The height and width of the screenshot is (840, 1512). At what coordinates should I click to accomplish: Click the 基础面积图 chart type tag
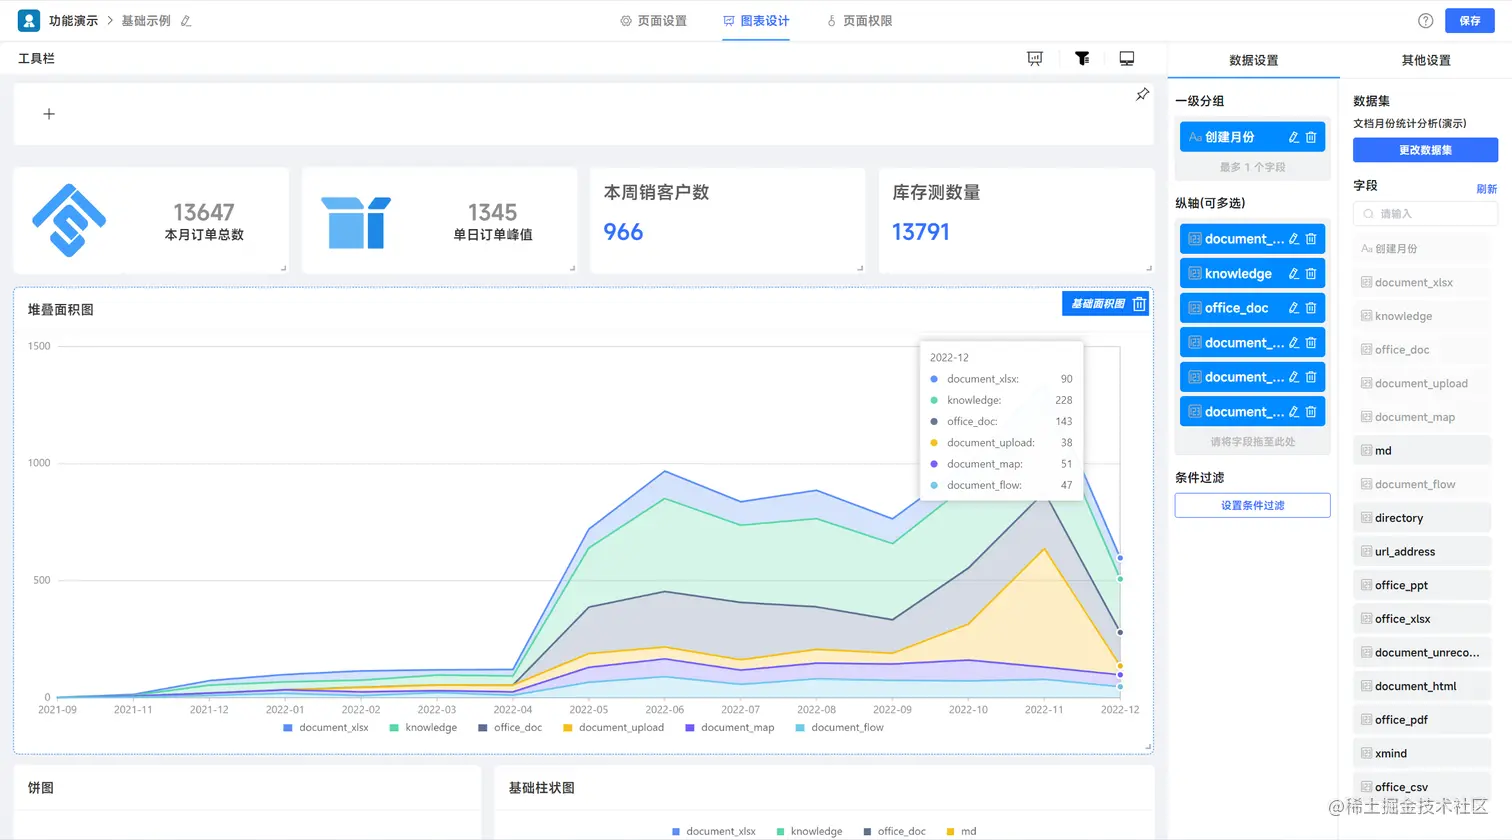[x=1097, y=304]
